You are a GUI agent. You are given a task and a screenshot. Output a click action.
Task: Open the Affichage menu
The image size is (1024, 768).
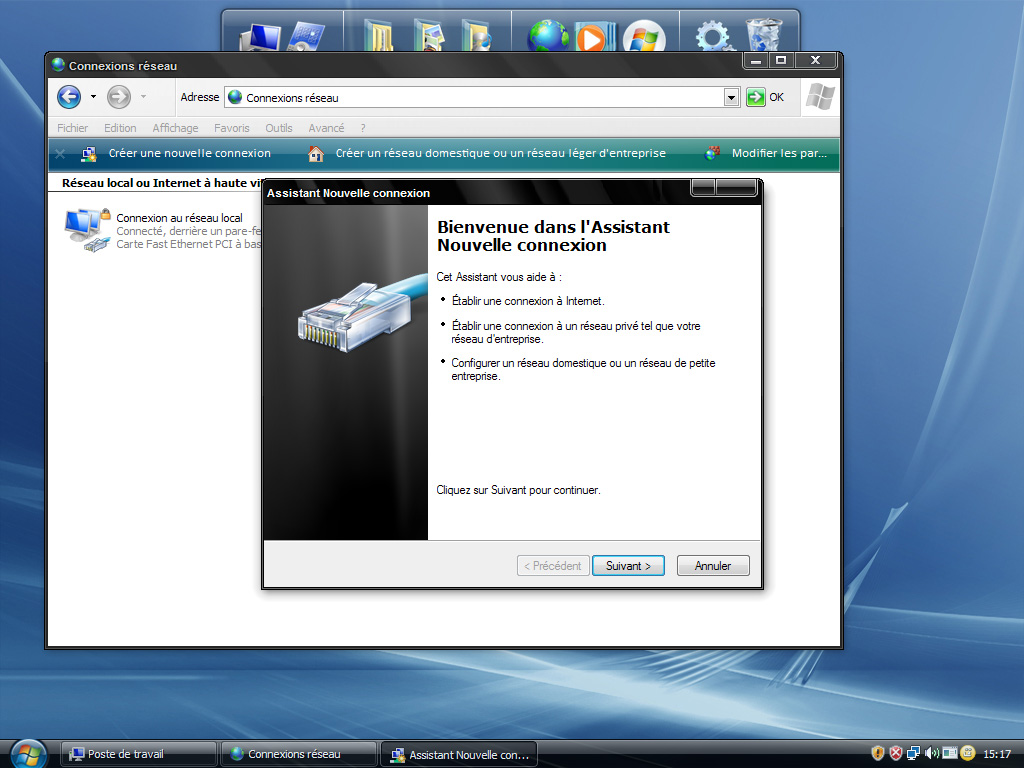tap(175, 128)
